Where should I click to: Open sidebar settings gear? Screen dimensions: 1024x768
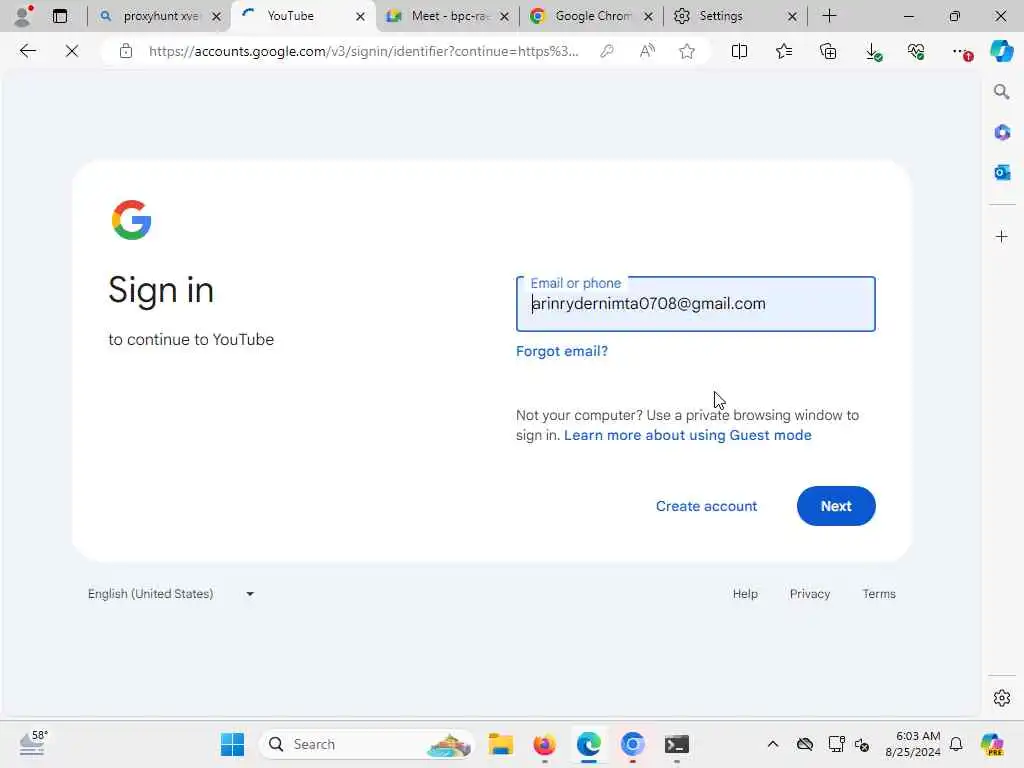pos(1002,698)
